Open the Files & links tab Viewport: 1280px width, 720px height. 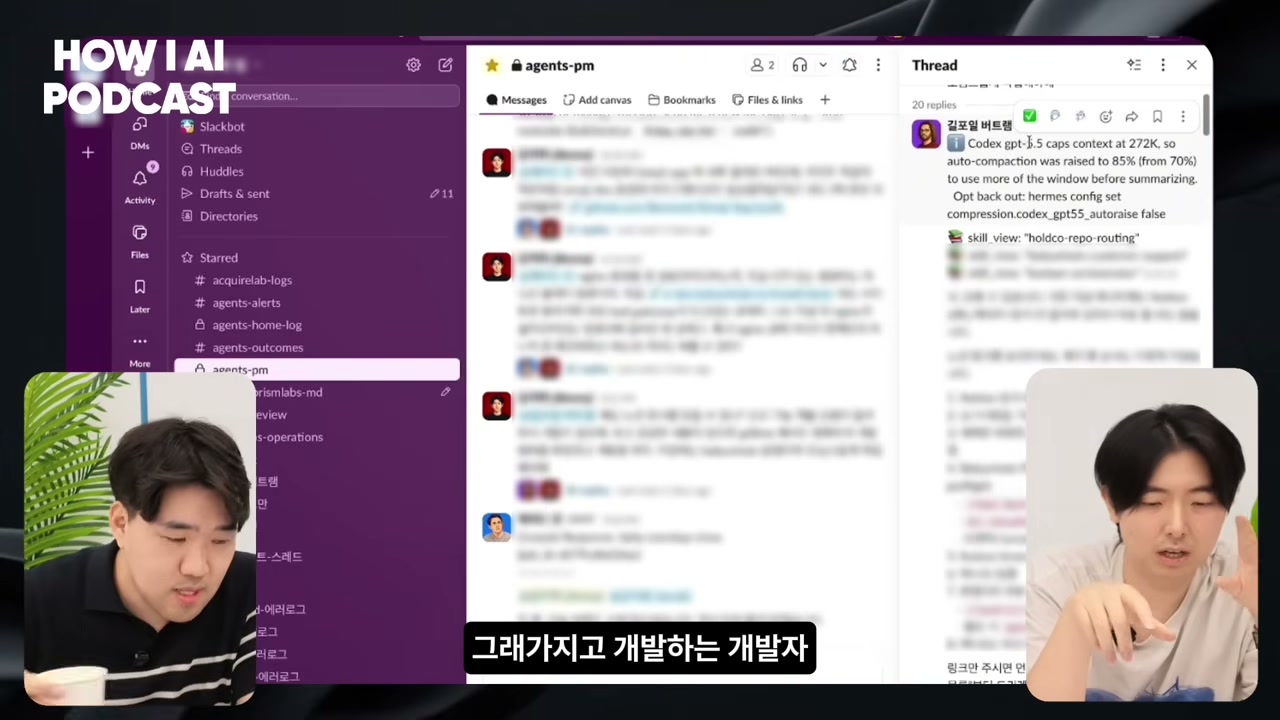(x=767, y=100)
